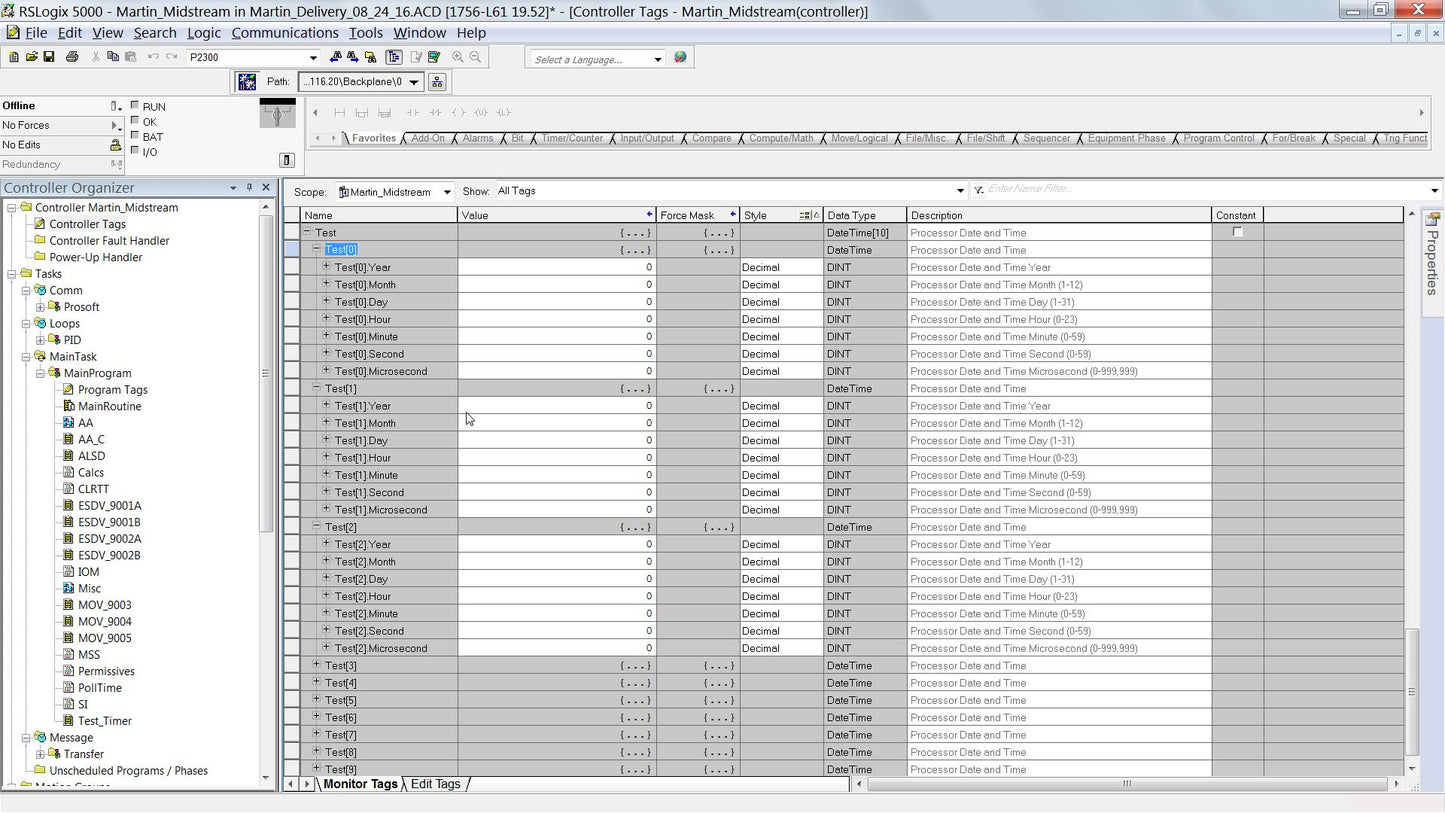Click the Test[0].Month value cell
Image resolution: width=1445 pixels, height=813 pixels.
[556, 285]
